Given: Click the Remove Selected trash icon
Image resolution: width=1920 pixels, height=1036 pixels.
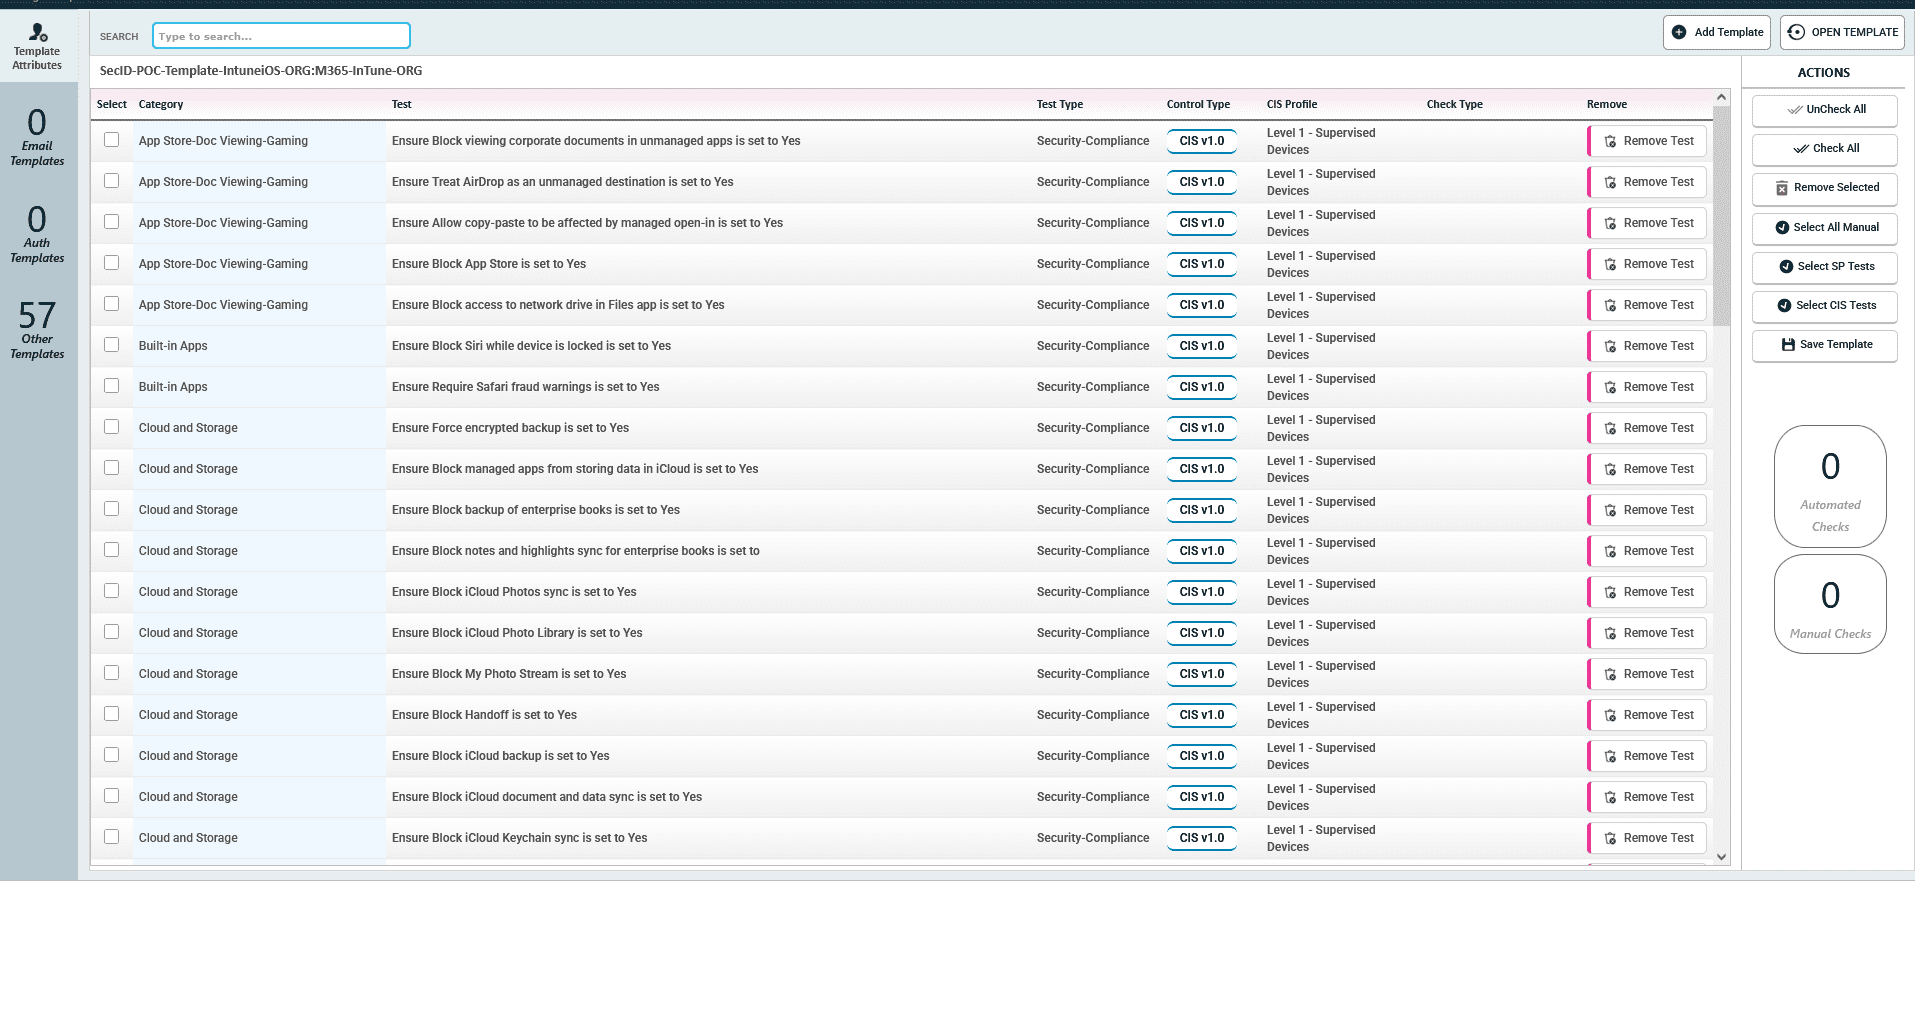Looking at the screenshot, I should point(1781,188).
